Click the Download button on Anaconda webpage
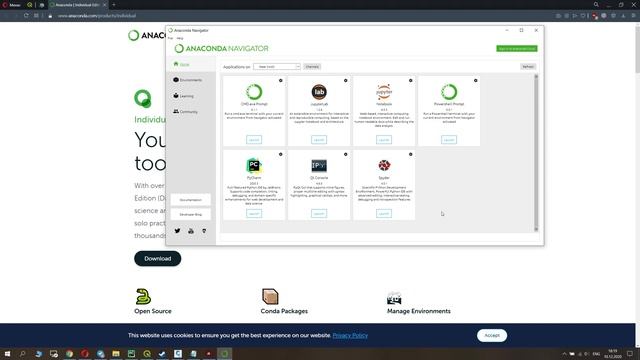The image size is (640, 360). [x=158, y=258]
